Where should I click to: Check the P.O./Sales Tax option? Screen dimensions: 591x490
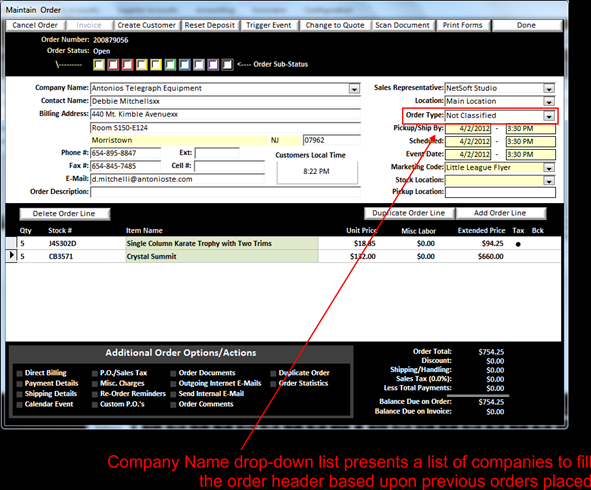(95, 374)
